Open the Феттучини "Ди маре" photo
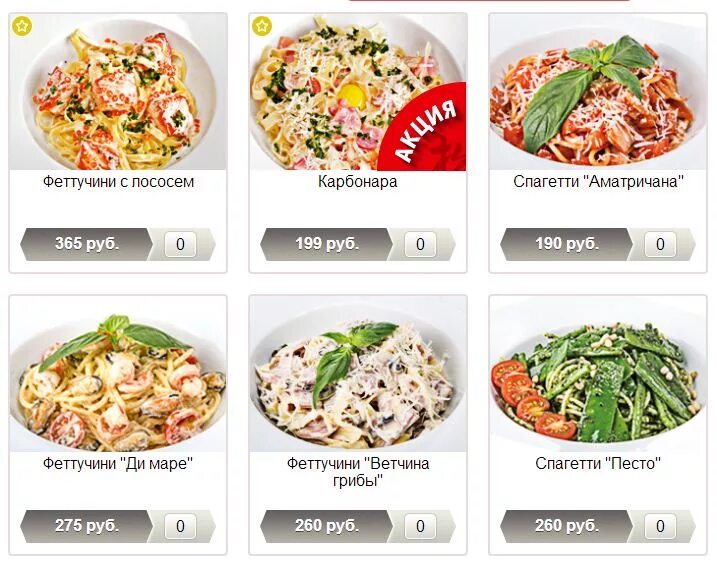The image size is (717, 574). (118, 374)
